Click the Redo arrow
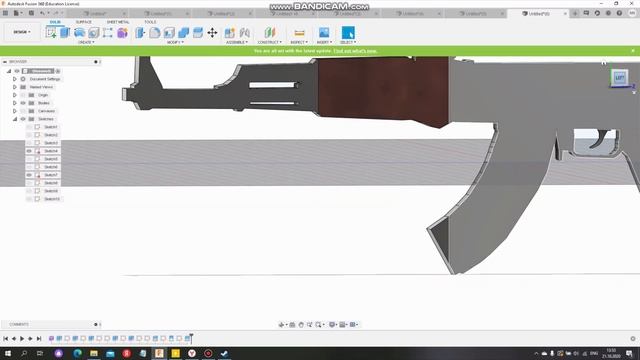This screenshot has width=640, height=360. tap(56, 13)
